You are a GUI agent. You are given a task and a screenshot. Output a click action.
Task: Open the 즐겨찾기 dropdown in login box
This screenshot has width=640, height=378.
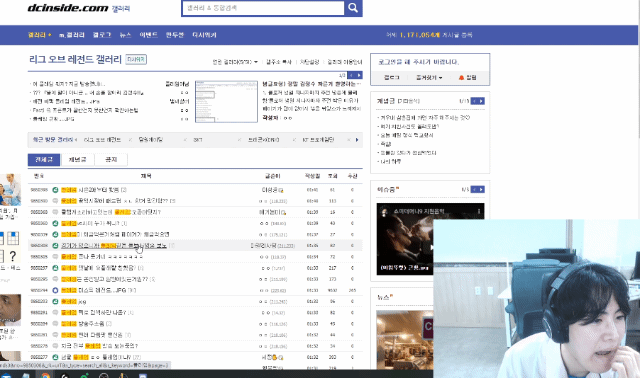(429, 78)
